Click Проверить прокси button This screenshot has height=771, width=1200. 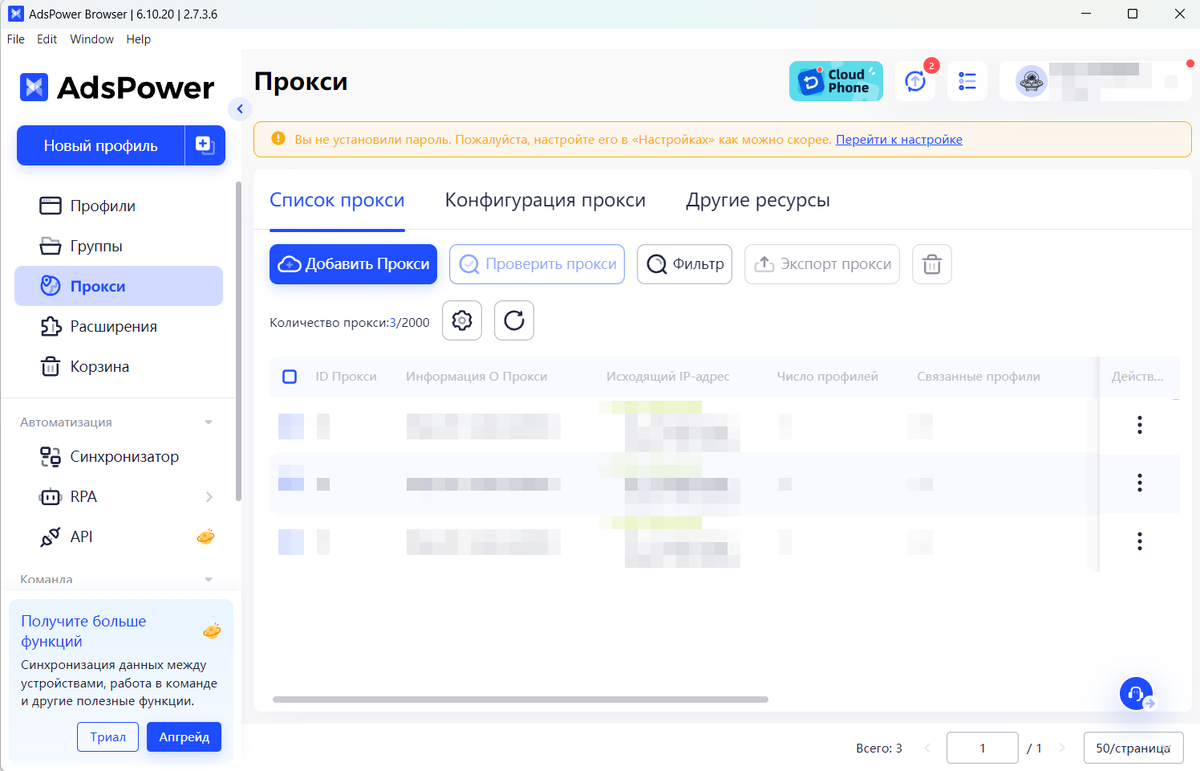537,264
